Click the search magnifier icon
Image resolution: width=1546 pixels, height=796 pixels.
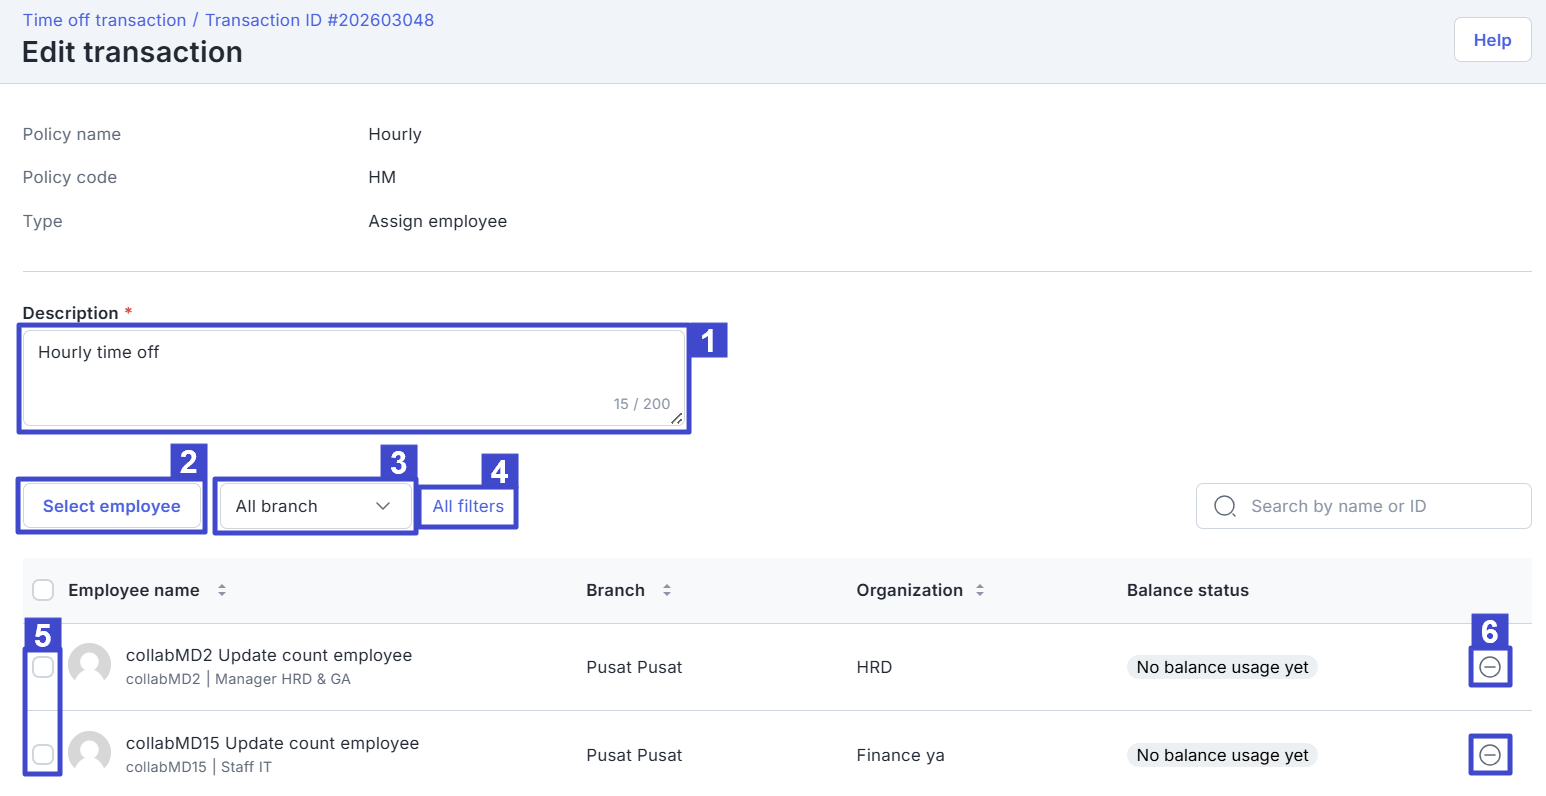[1224, 506]
